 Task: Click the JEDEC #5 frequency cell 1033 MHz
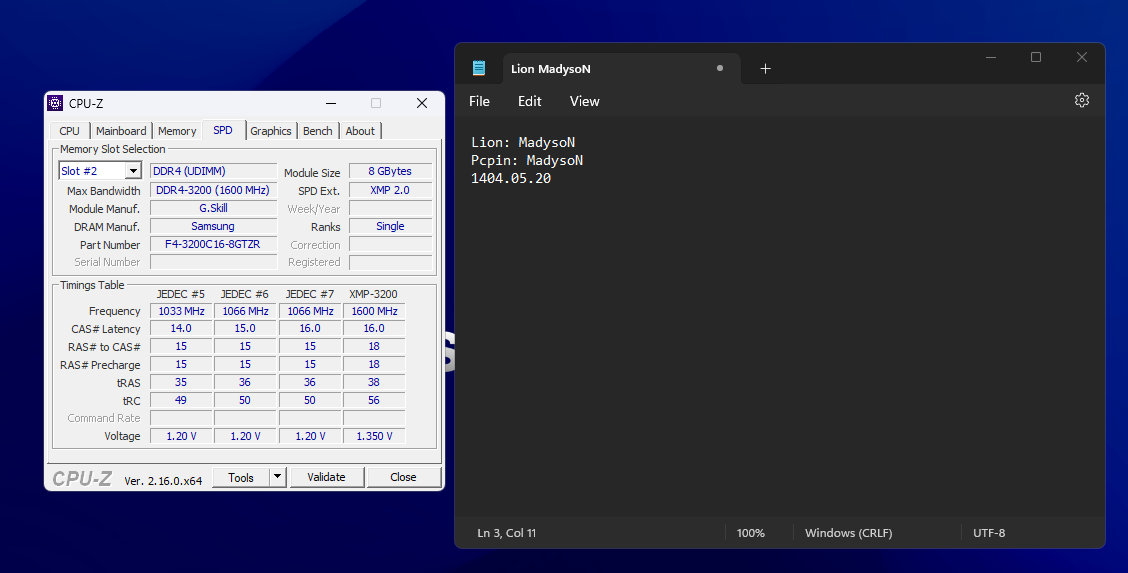pyautogui.click(x=181, y=311)
